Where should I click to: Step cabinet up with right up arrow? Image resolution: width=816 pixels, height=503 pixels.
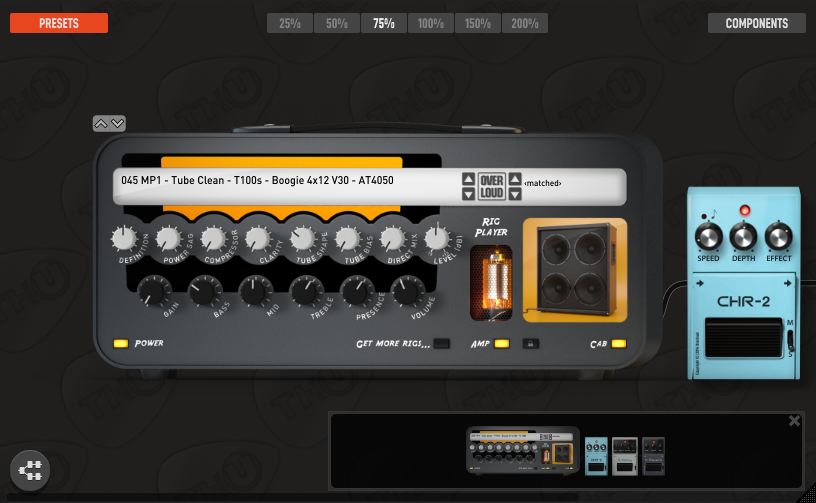coord(515,179)
